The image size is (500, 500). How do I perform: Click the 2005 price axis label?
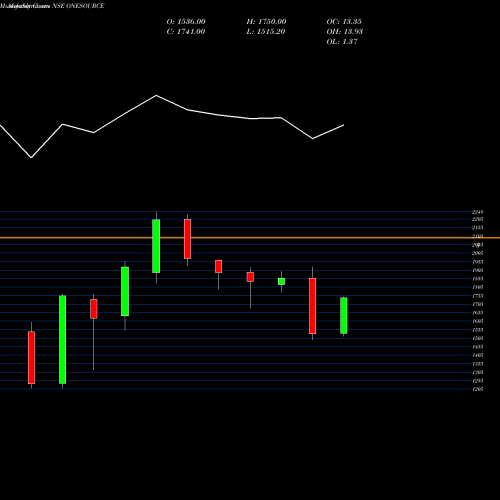(478, 253)
